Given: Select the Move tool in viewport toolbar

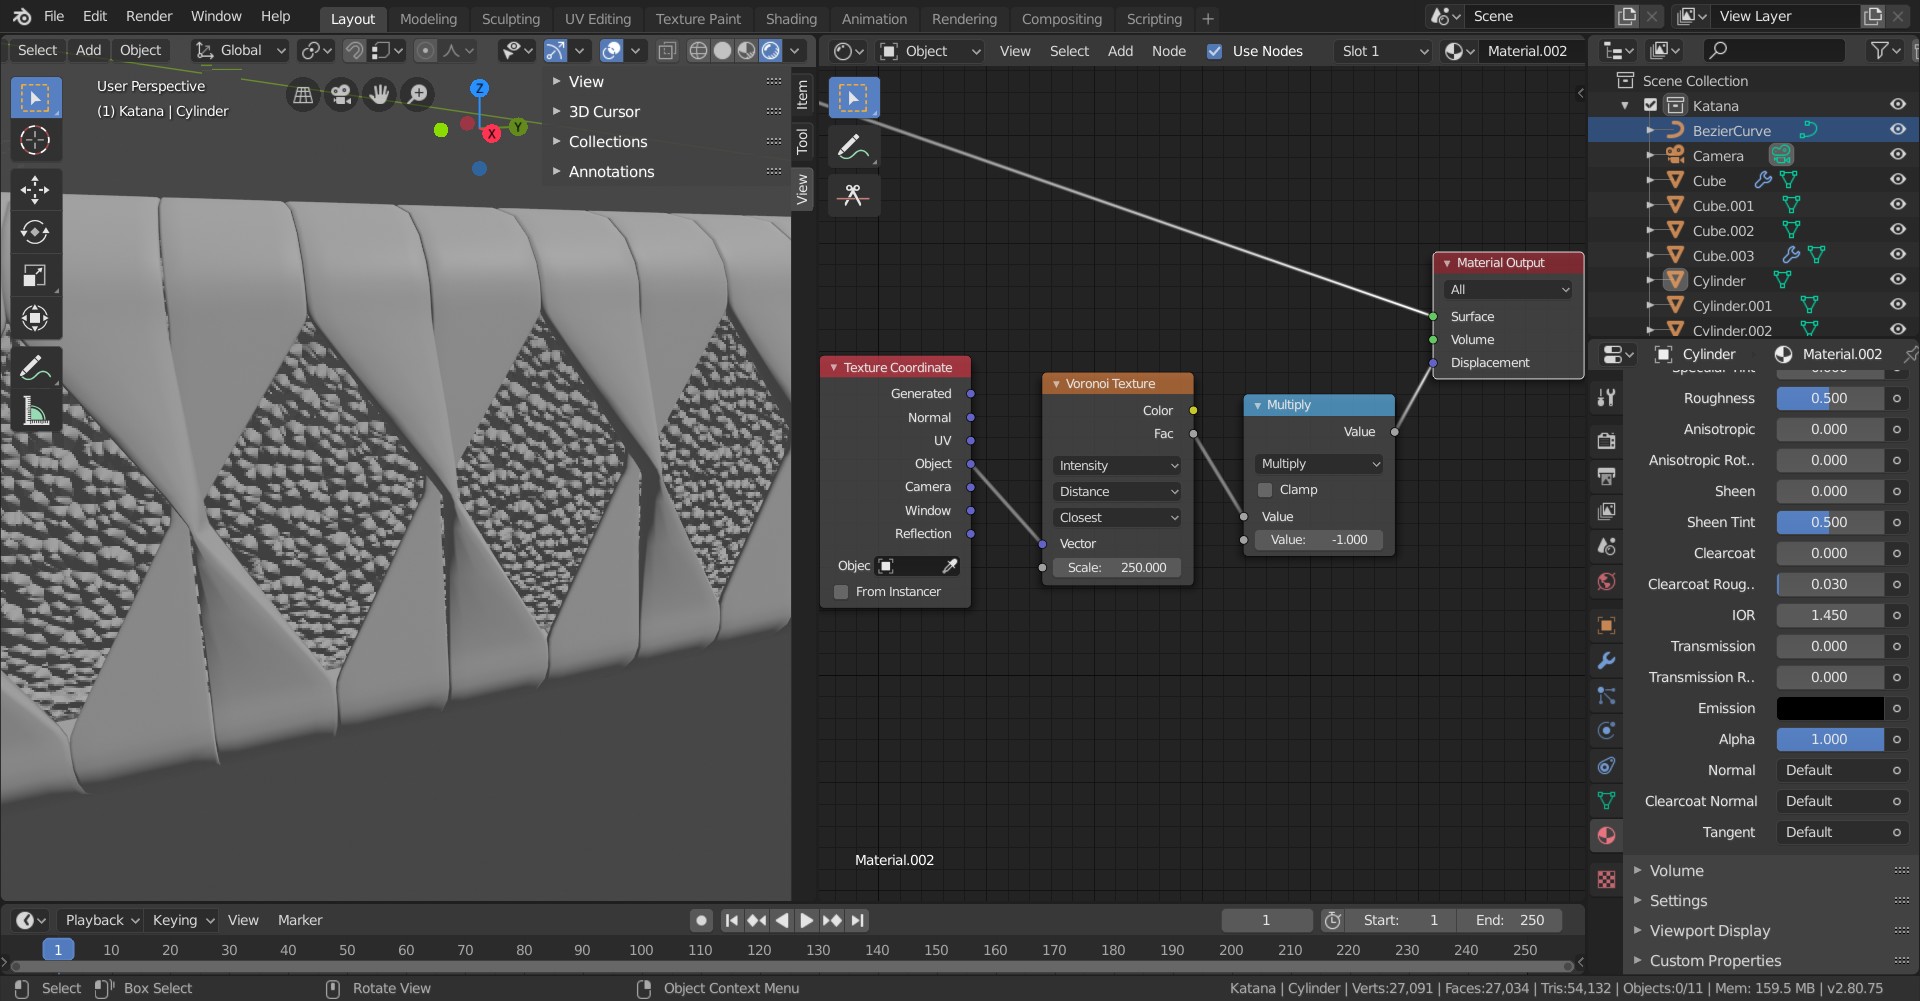Looking at the screenshot, I should click(35, 189).
